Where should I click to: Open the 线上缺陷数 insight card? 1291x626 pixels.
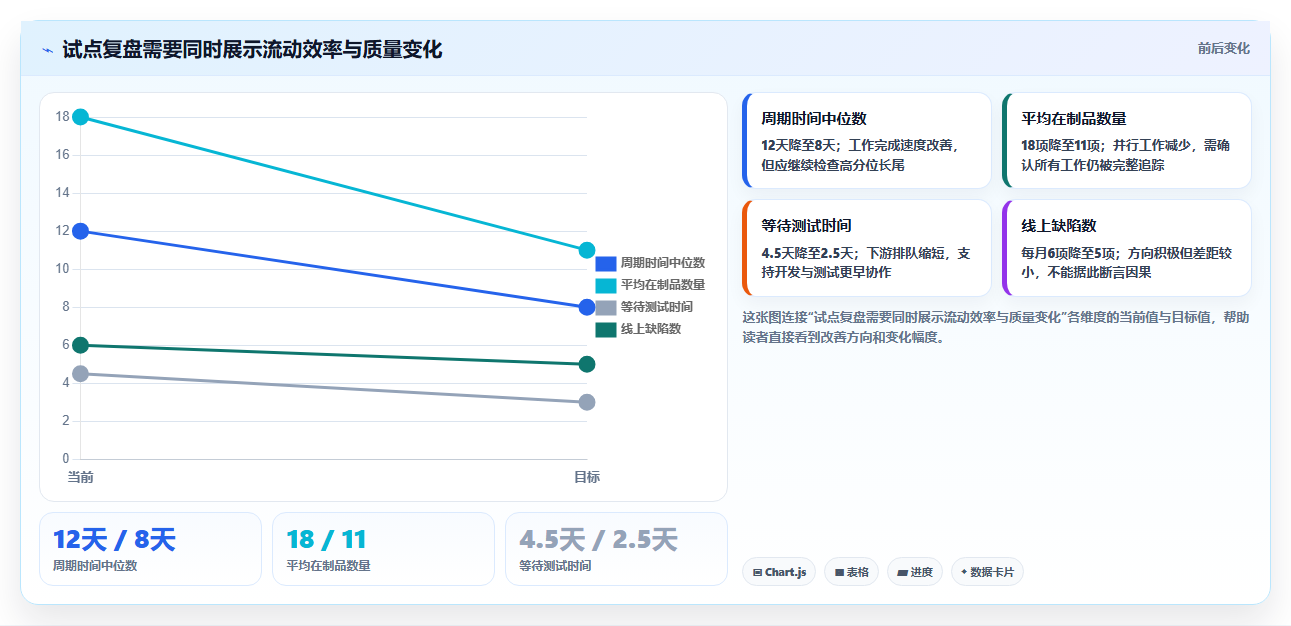(1127, 248)
